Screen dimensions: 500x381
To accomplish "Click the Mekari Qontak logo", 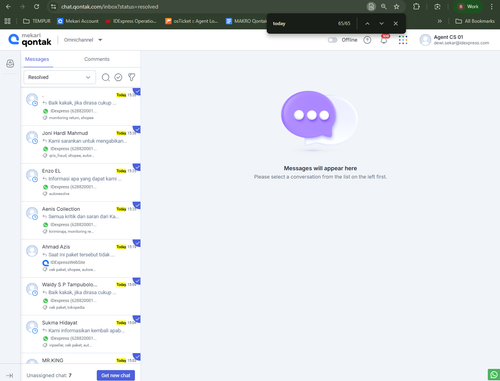I will coord(30,40).
